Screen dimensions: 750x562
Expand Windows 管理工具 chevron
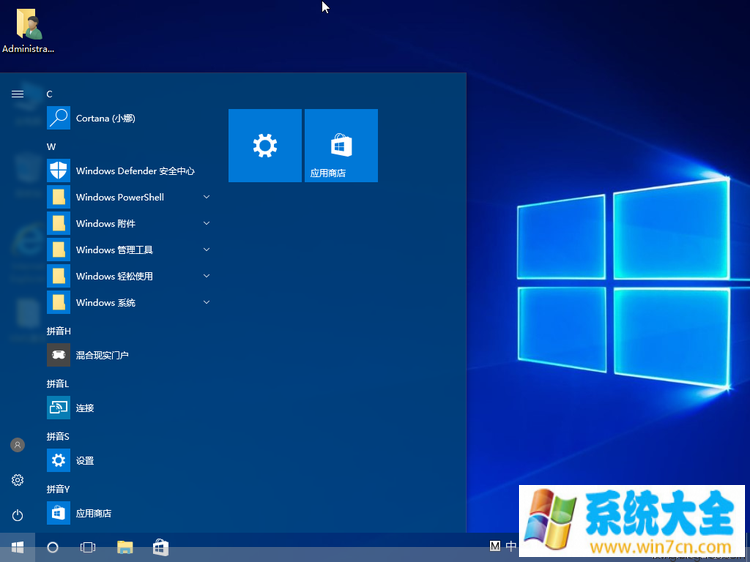tap(207, 250)
